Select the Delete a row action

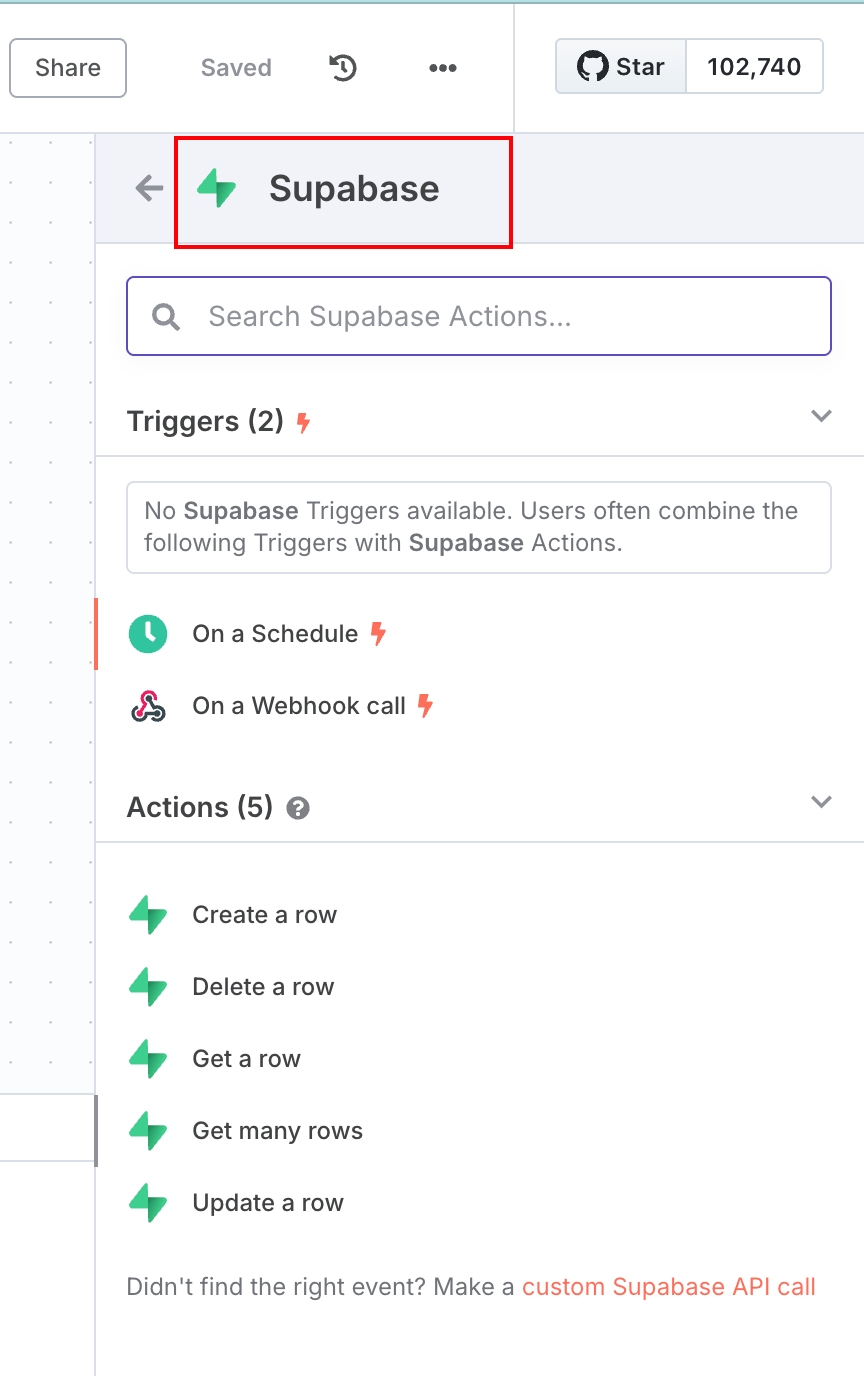(480, 987)
